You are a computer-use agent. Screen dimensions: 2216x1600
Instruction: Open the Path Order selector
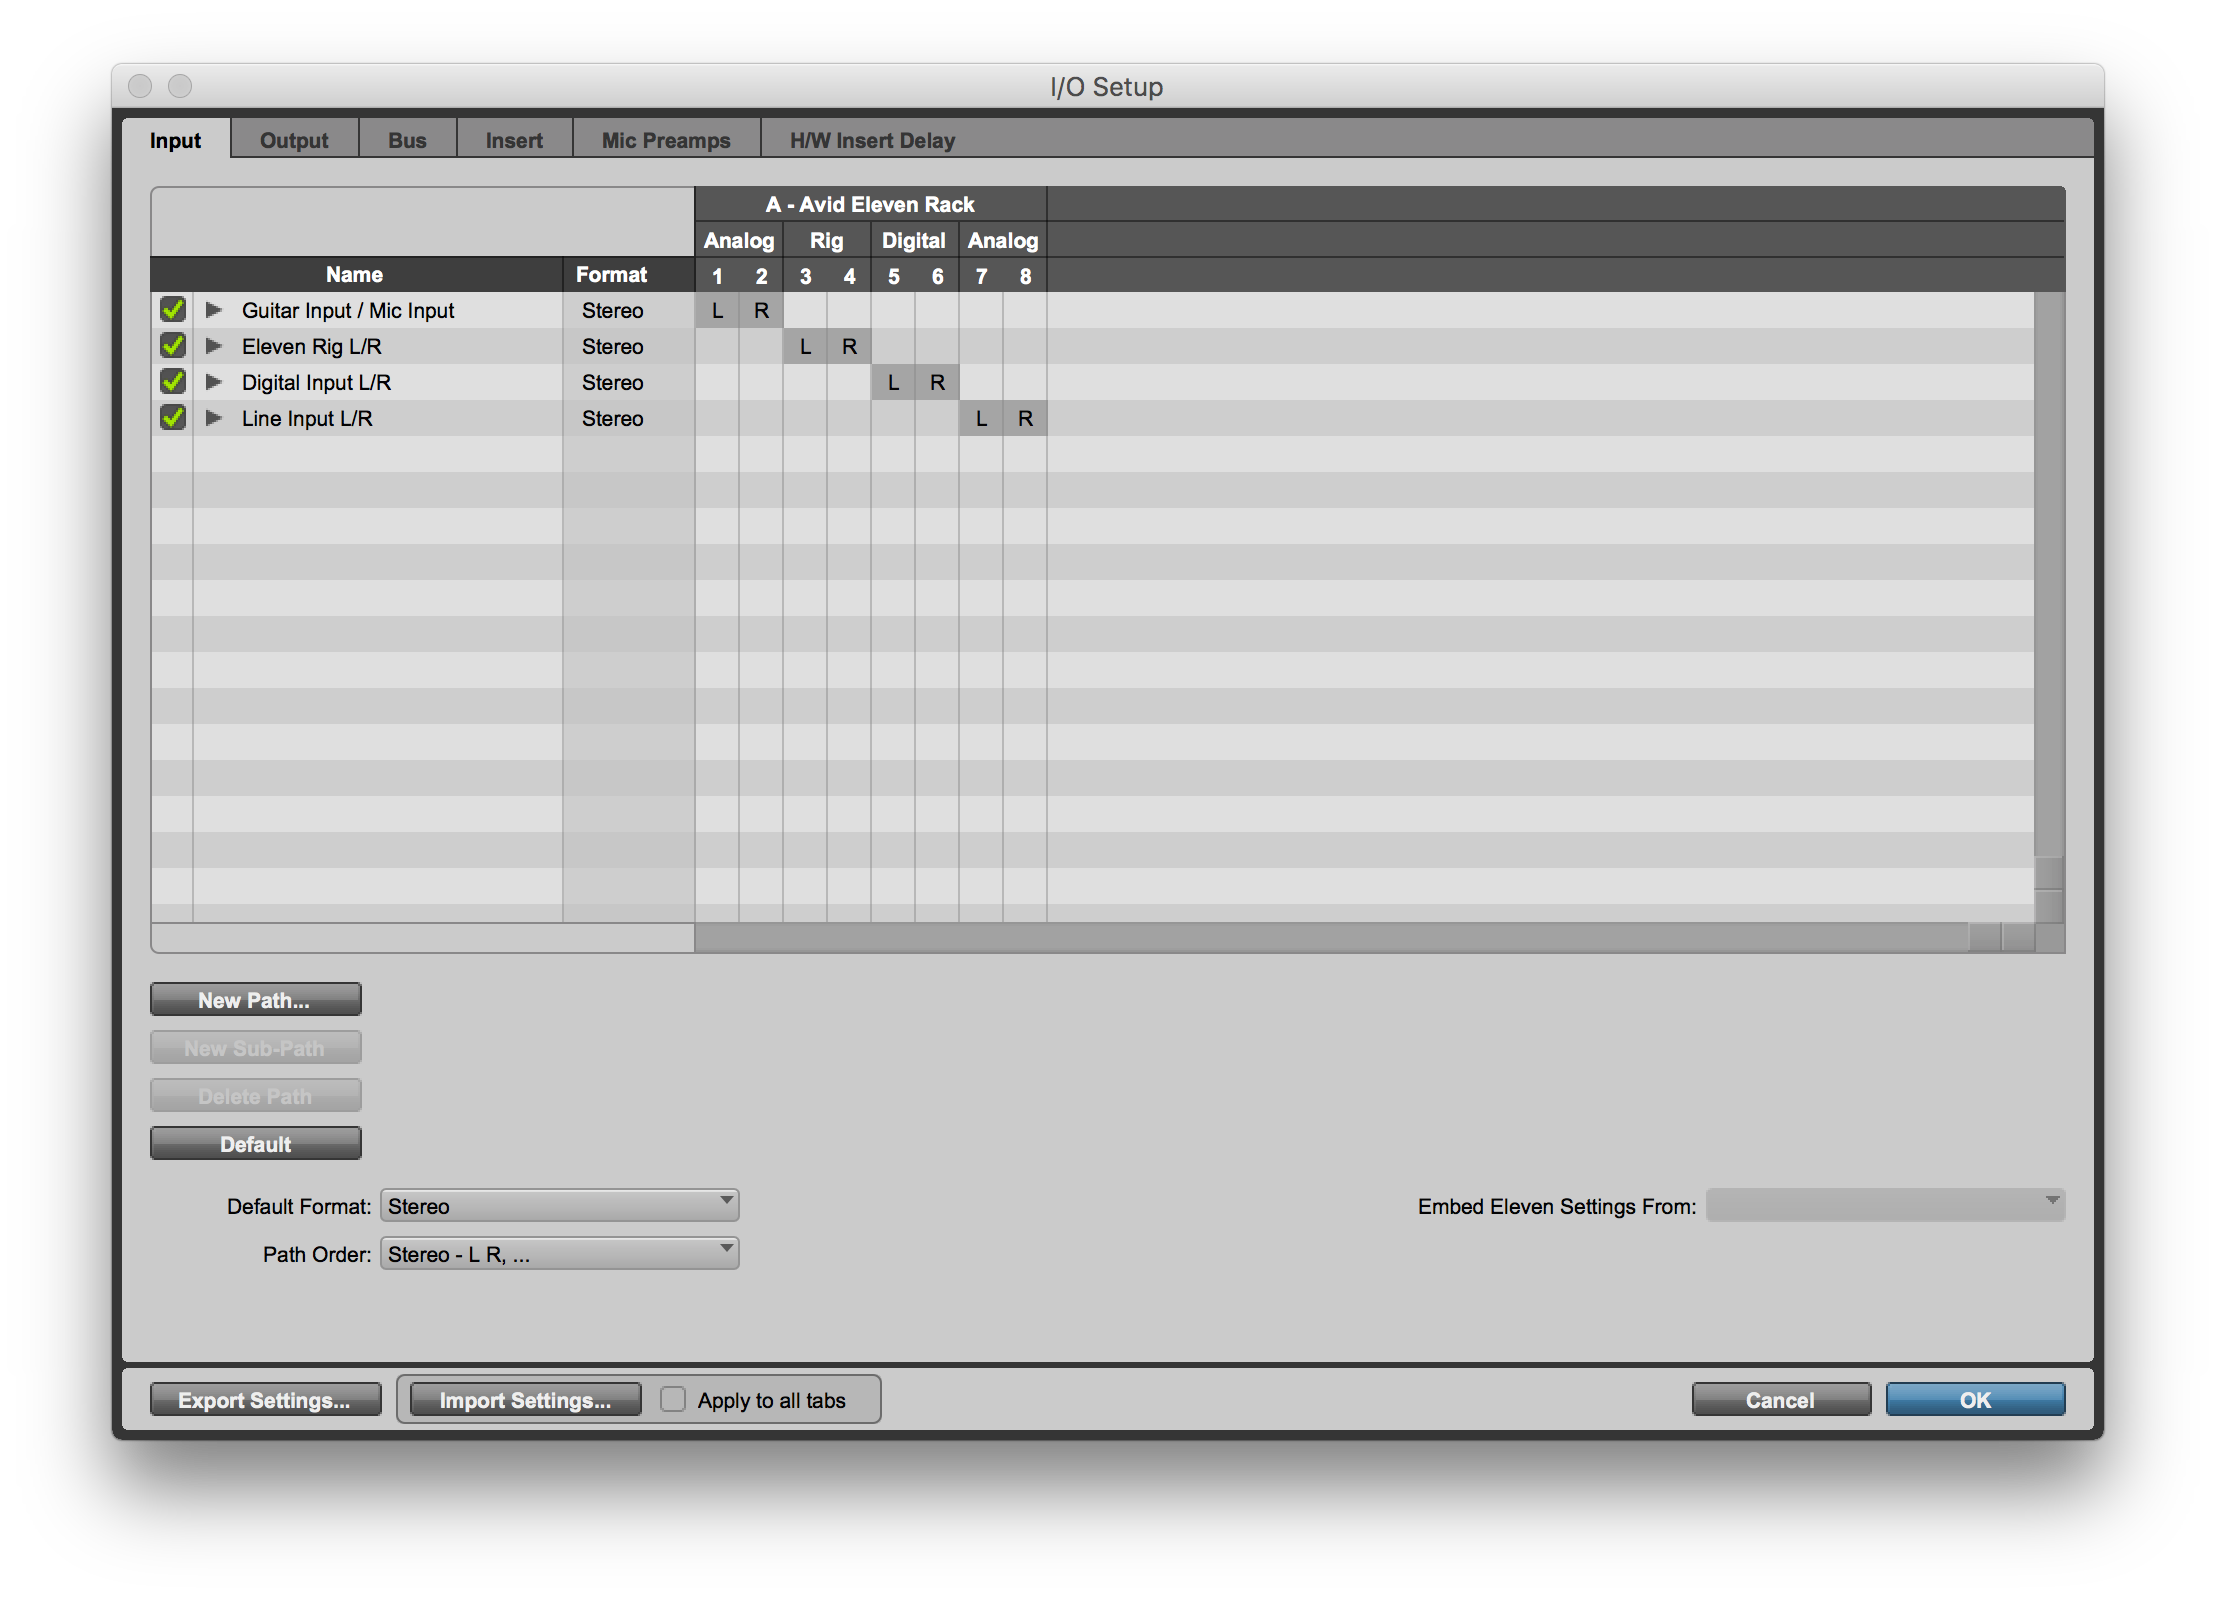tap(558, 1253)
